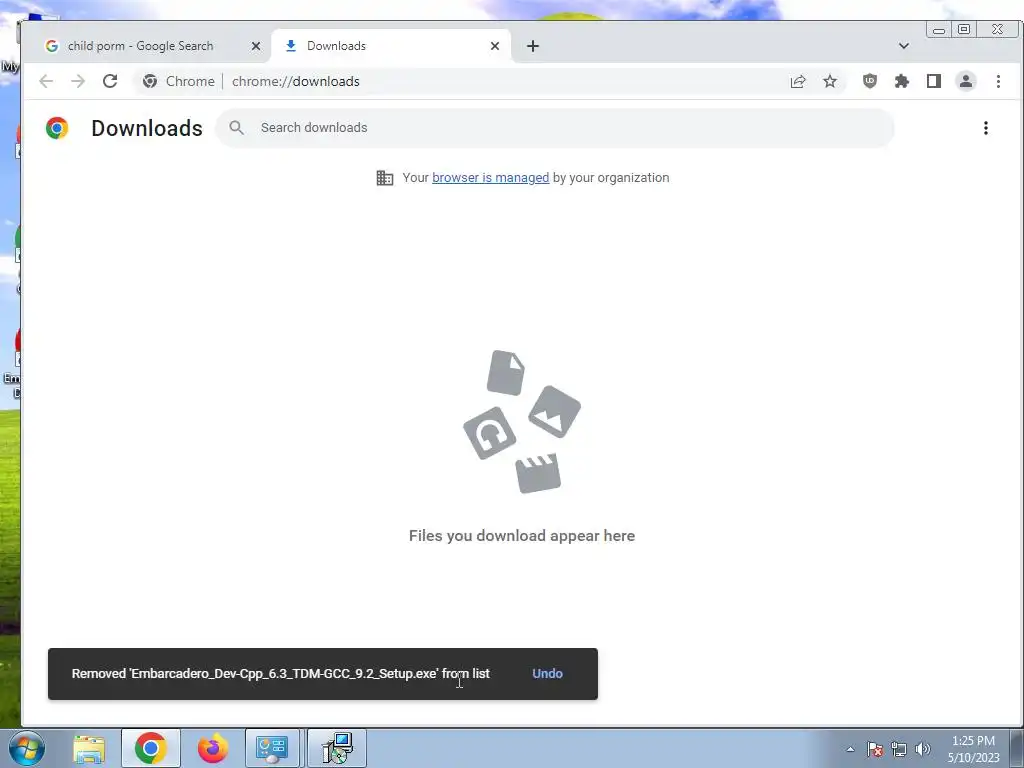
Task: Click Chrome taskbar icon
Action: click(x=150, y=748)
